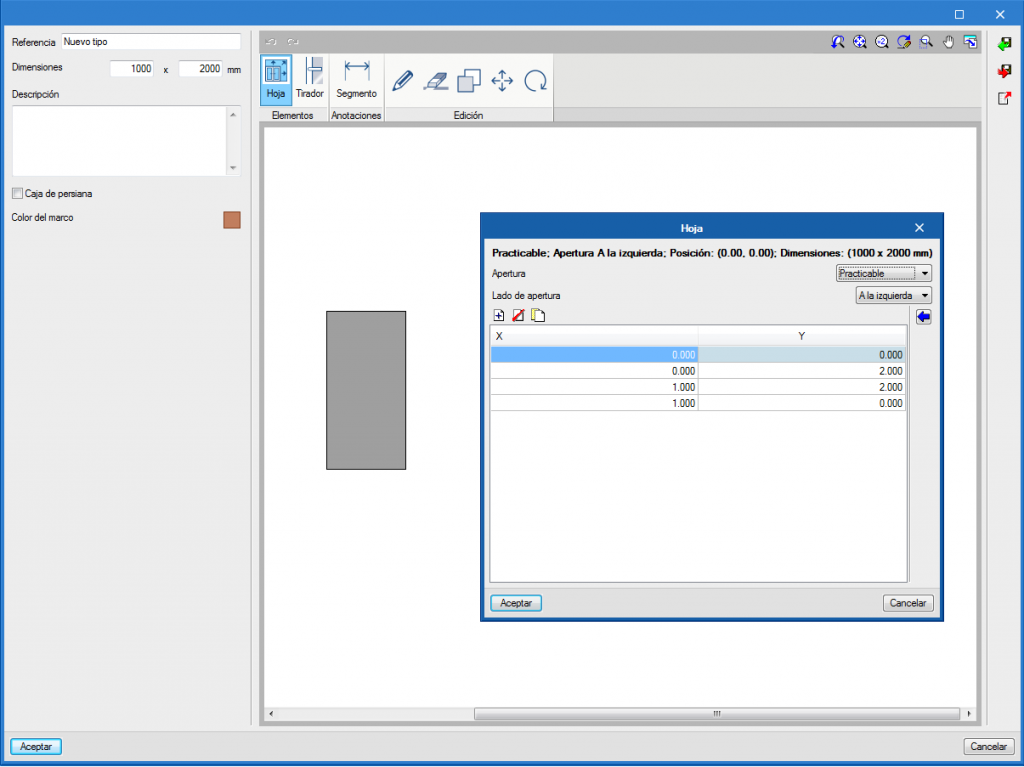Click inside the Descripción text area
The image size is (1024, 767).
click(x=120, y=140)
